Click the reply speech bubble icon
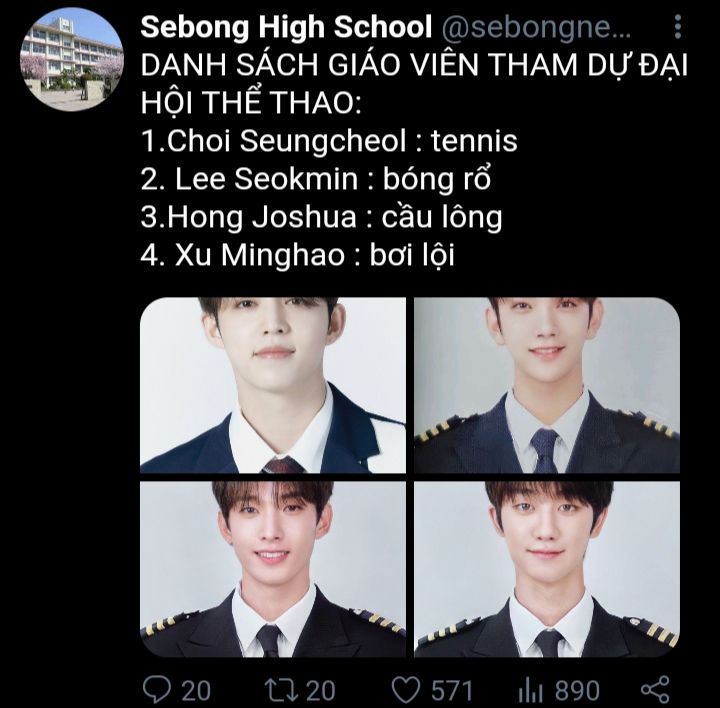The height and width of the screenshot is (708, 720). tap(157, 690)
